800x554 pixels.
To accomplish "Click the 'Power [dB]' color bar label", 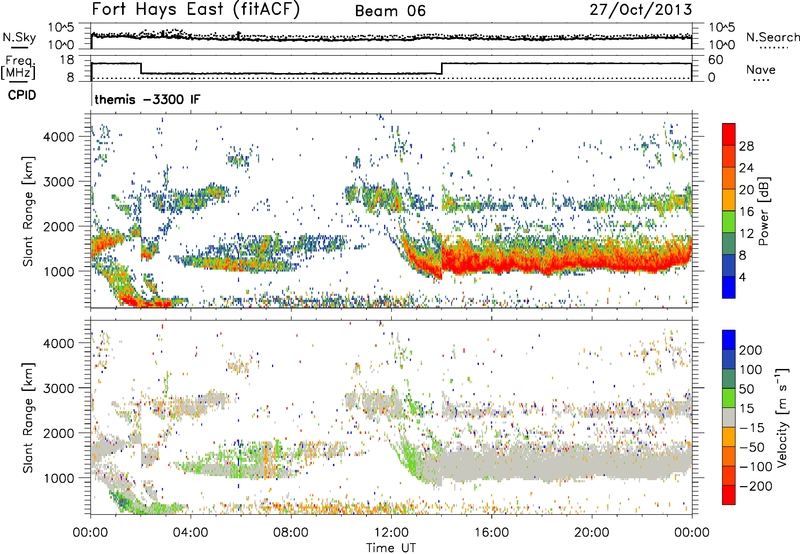I will pyautogui.click(x=764, y=211).
